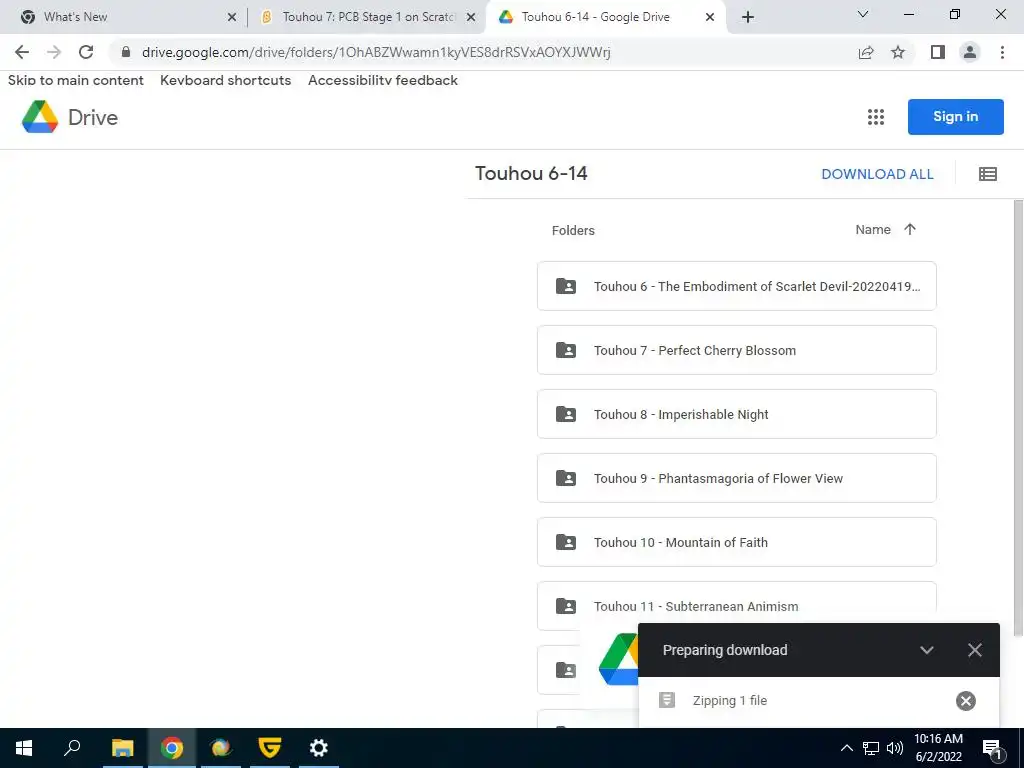View site info via lock icon
Viewport: 1024px width, 768px height.
[x=126, y=52]
